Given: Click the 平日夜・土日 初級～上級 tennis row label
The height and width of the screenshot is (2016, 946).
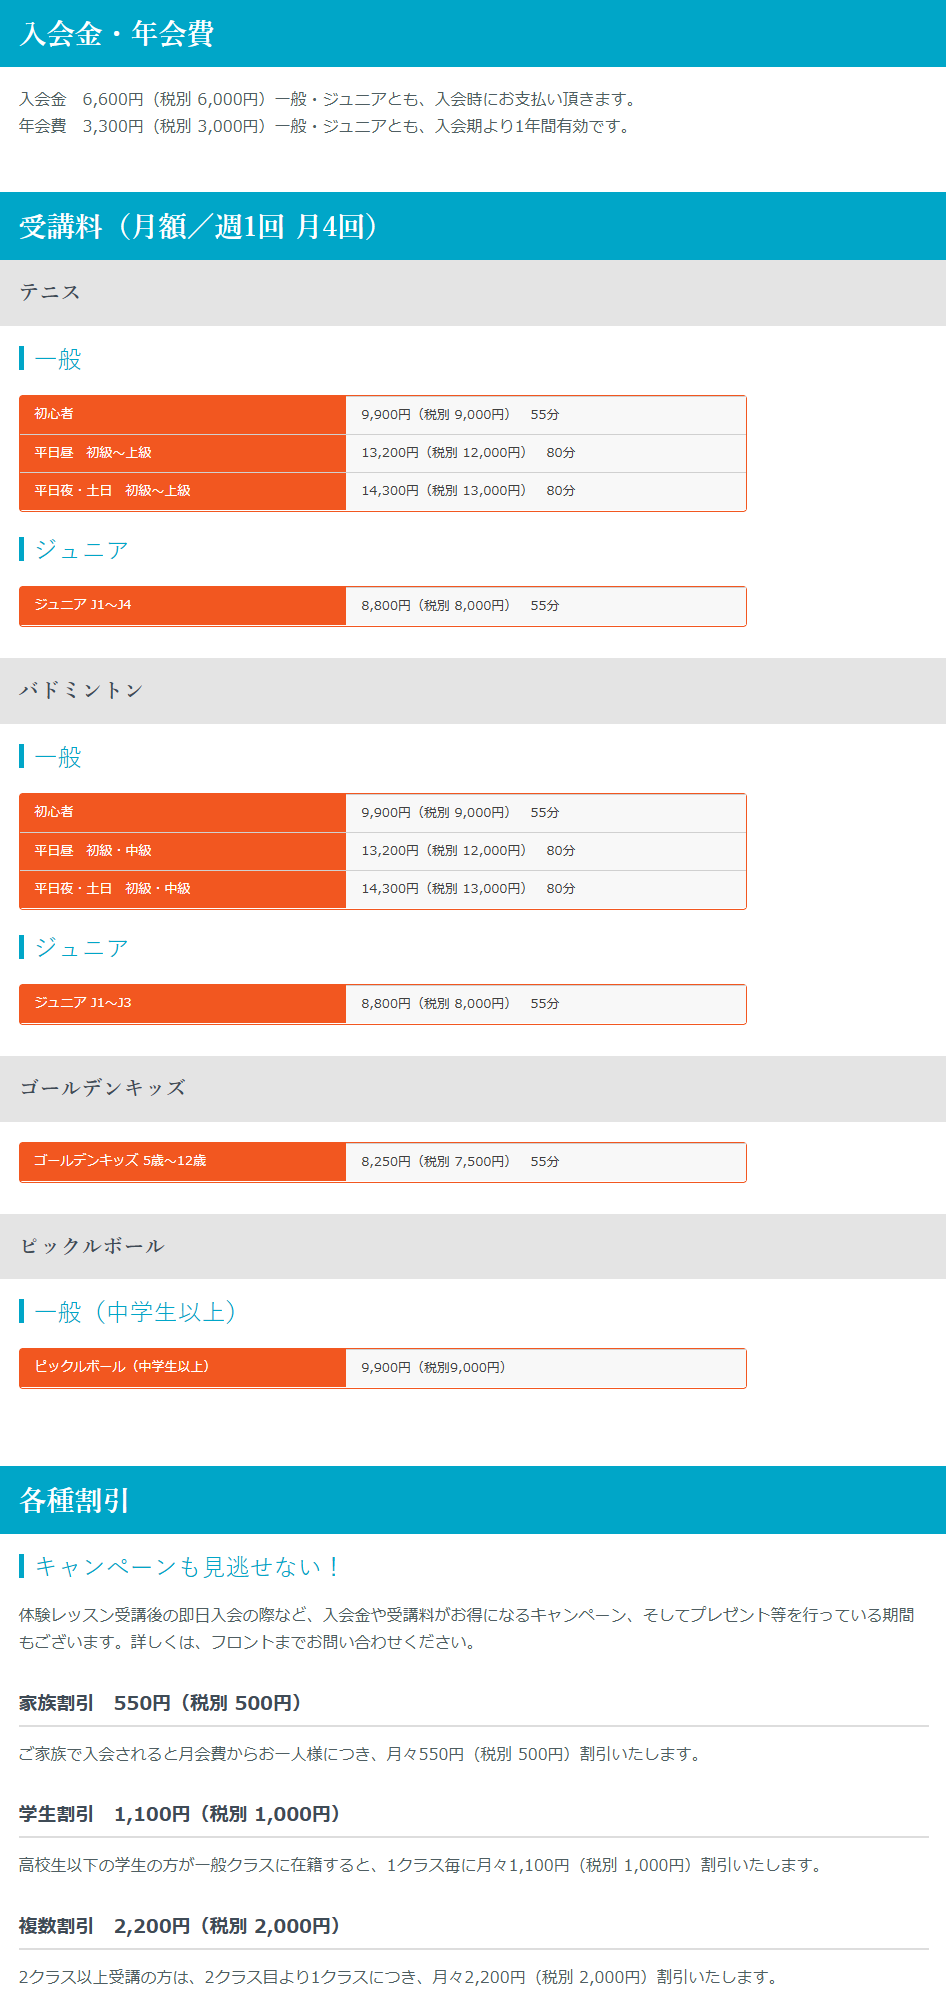Looking at the screenshot, I should point(112,491).
